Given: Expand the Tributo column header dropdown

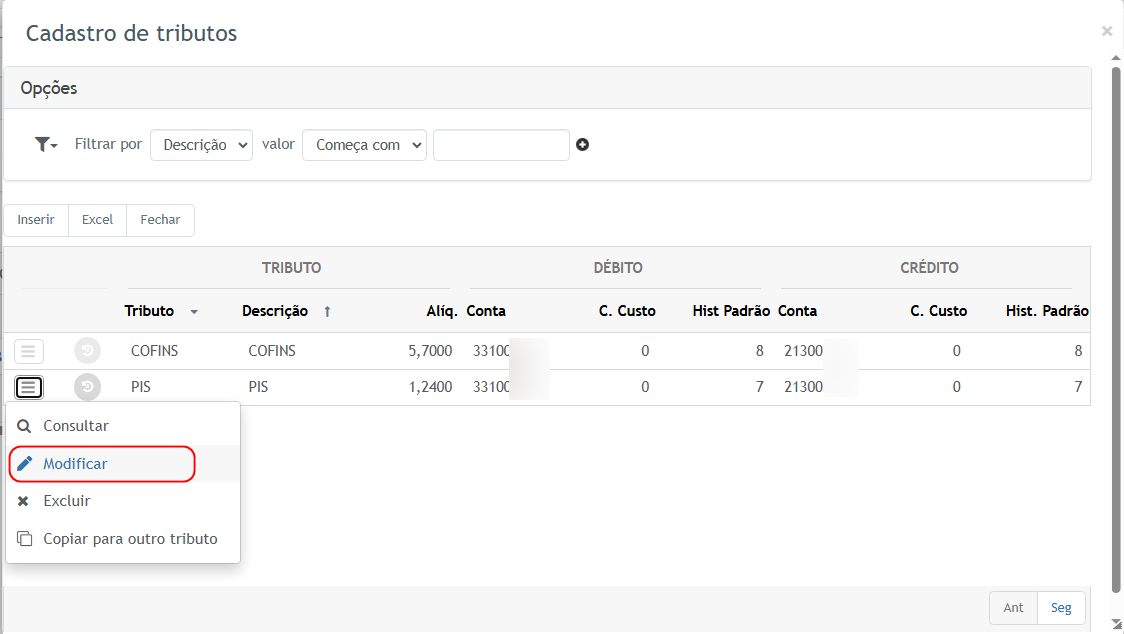Looking at the screenshot, I should (194, 312).
